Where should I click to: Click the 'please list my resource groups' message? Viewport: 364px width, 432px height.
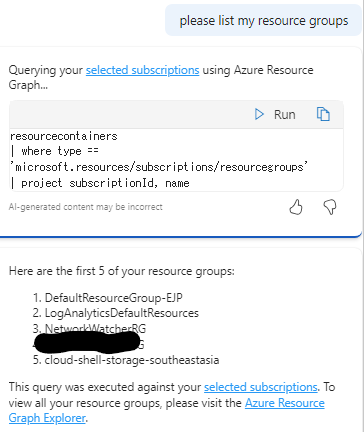(x=264, y=21)
